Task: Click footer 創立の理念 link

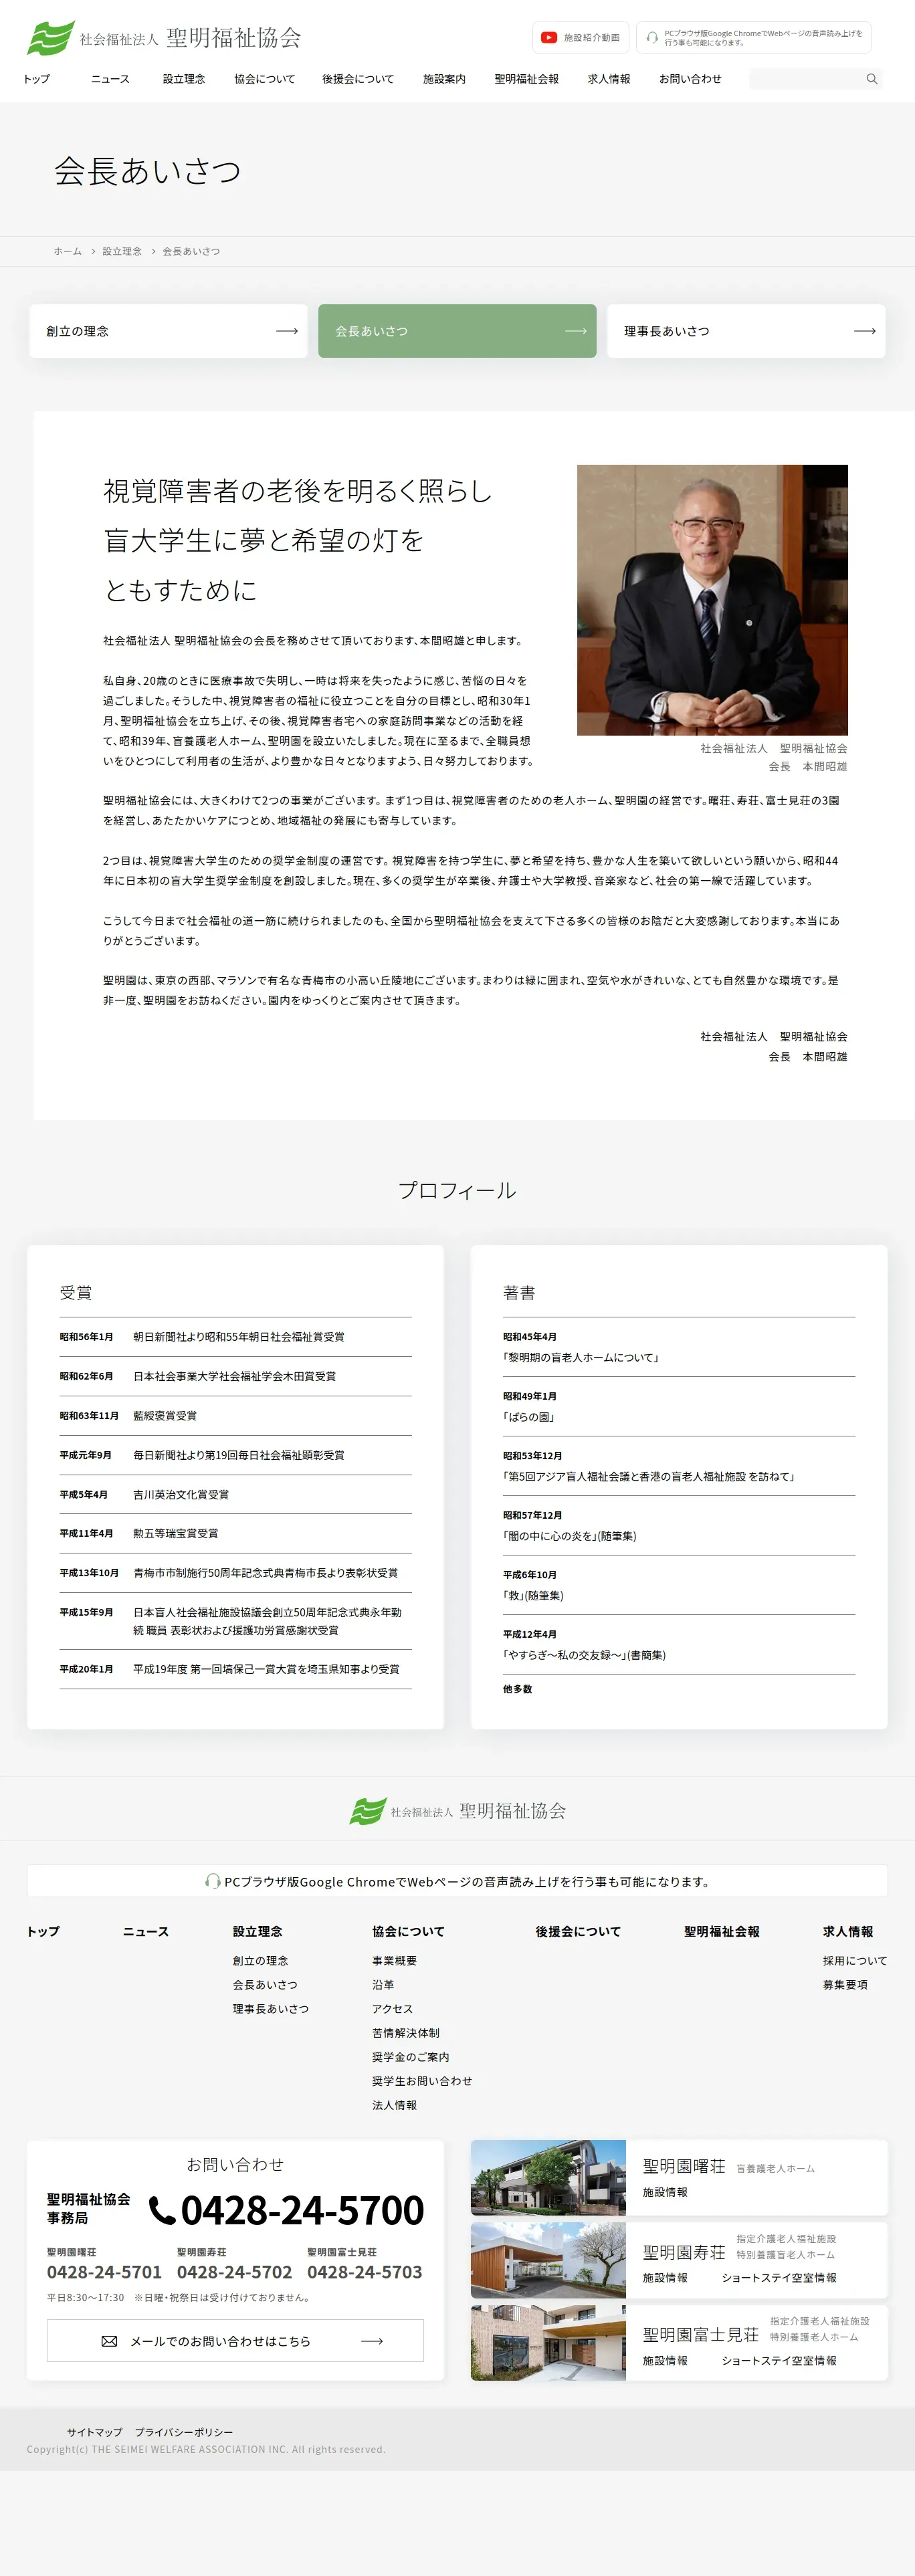Action: [x=260, y=1961]
